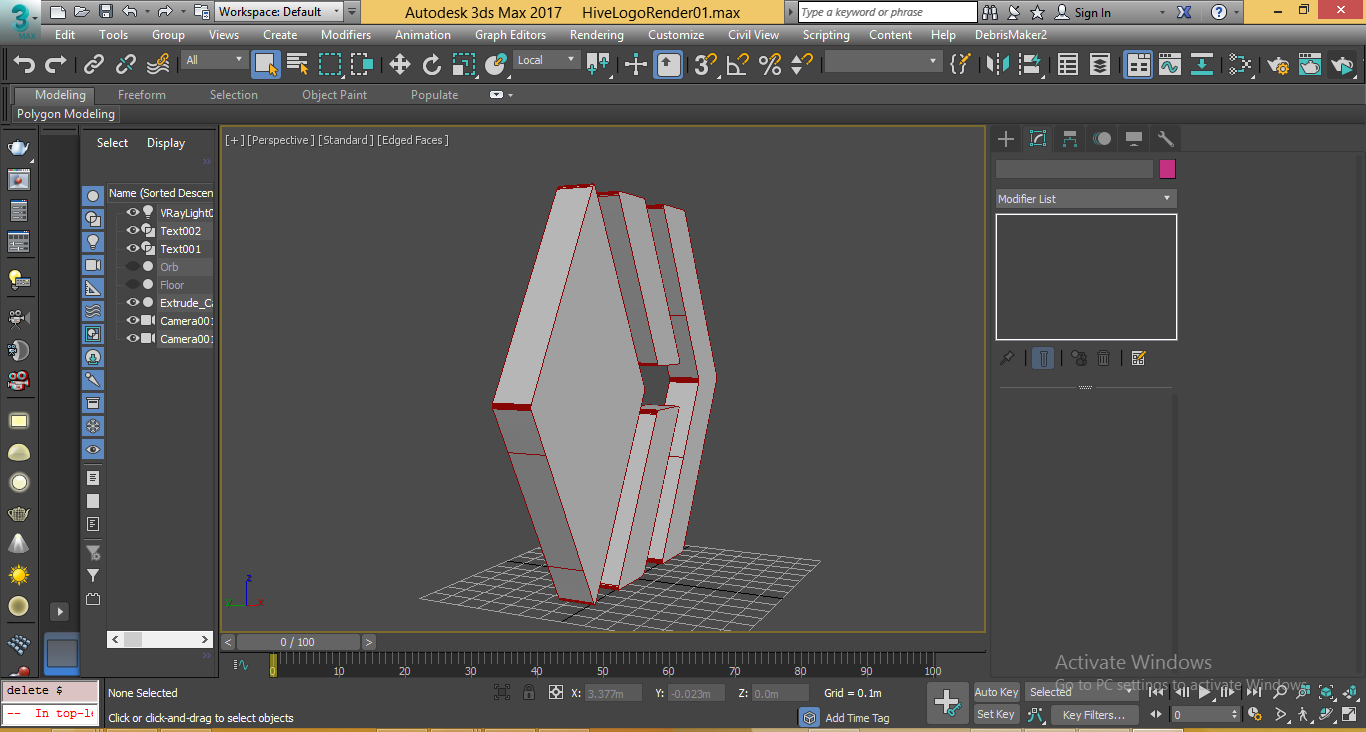
Task: Click the Mirror tool icon
Action: tap(998, 65)
